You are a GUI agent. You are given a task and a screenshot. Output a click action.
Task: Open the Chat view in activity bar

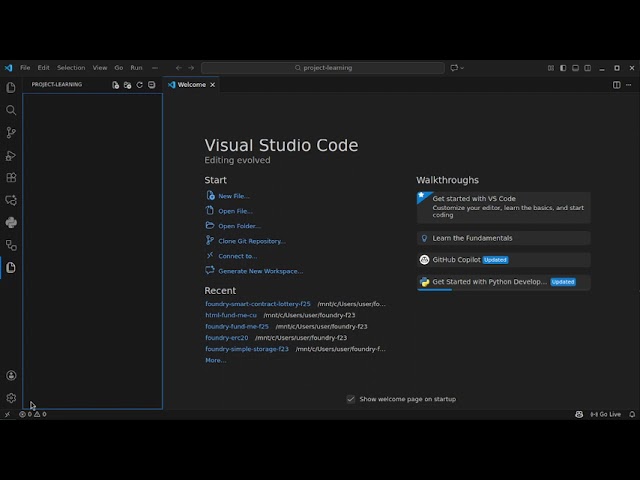pos(11,200)
